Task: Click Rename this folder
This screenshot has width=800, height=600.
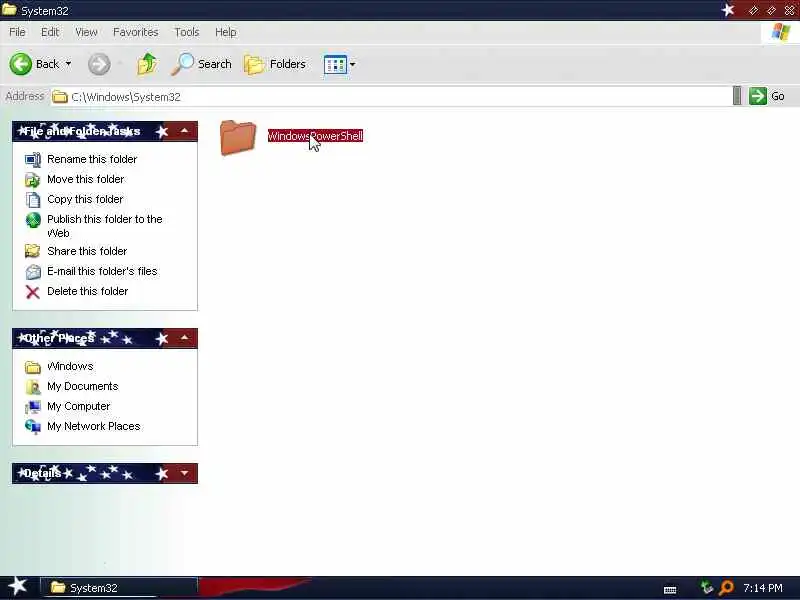Action: click(92, 159)
